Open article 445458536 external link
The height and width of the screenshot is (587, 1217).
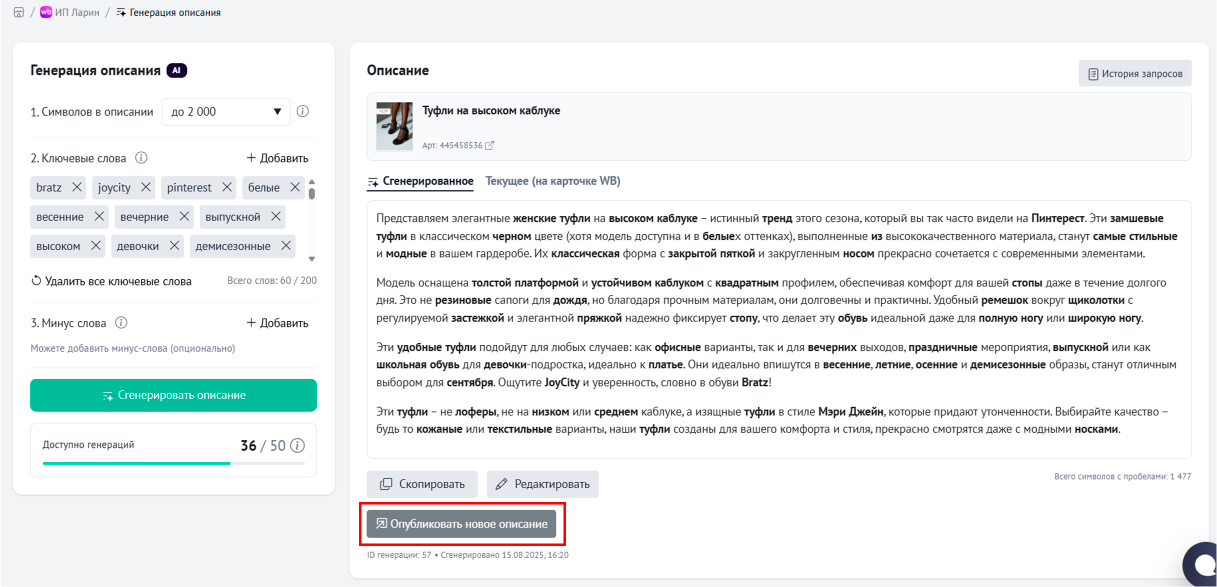[489, 146]
